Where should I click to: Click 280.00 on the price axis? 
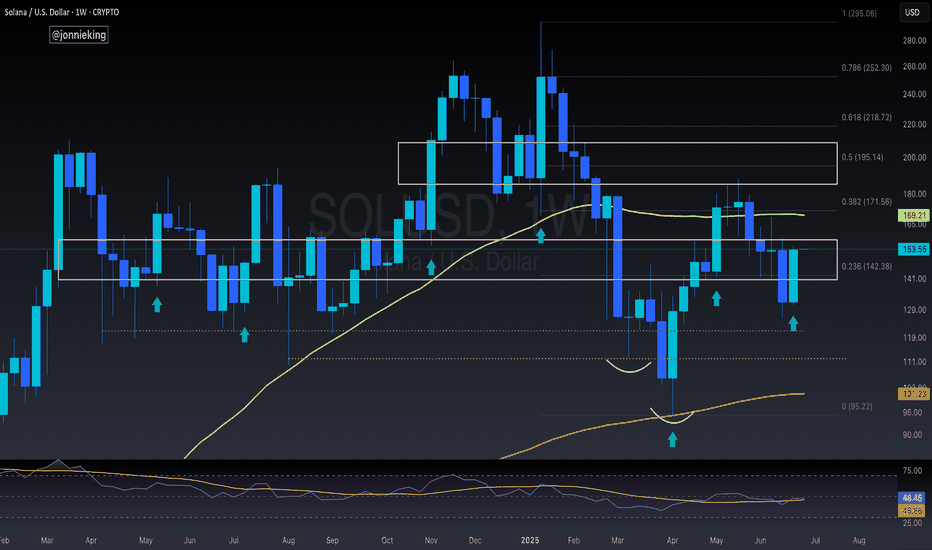tap(914, 40)
